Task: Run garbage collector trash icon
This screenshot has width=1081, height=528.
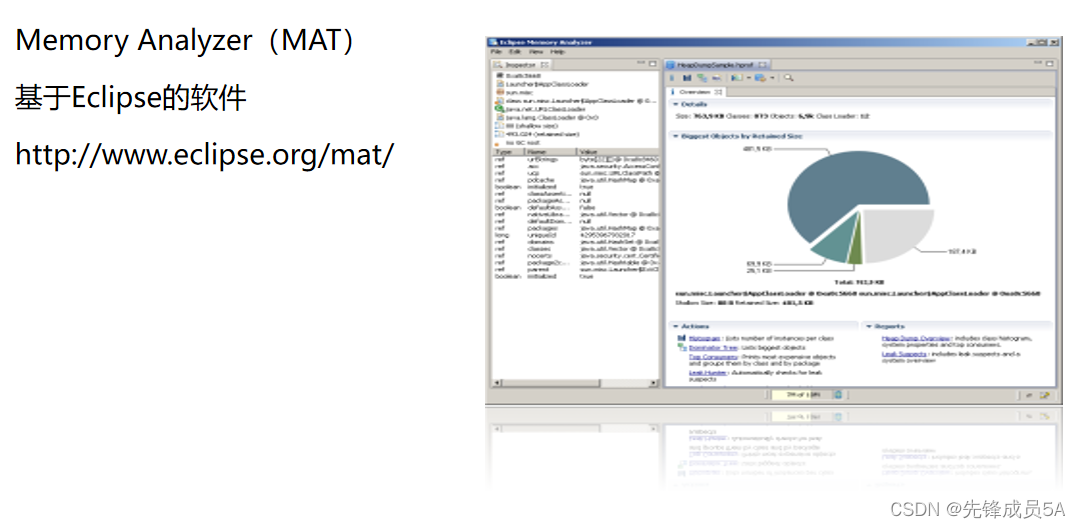Action: pos(838,395)
